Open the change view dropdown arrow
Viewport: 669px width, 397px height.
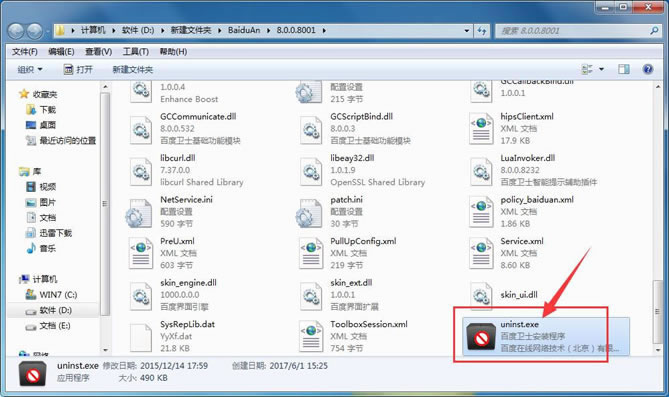[602, 69]
